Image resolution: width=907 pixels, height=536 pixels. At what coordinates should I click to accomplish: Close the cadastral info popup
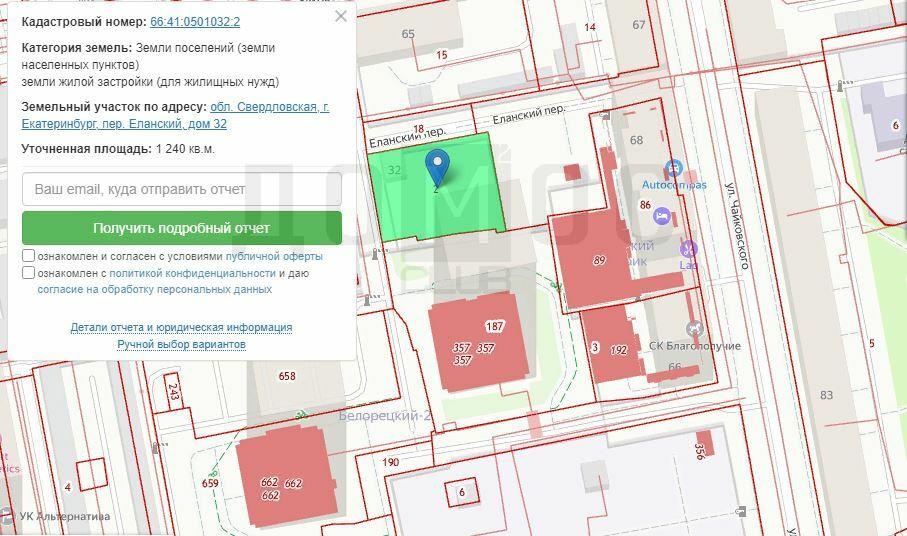[x=341, y=17]
